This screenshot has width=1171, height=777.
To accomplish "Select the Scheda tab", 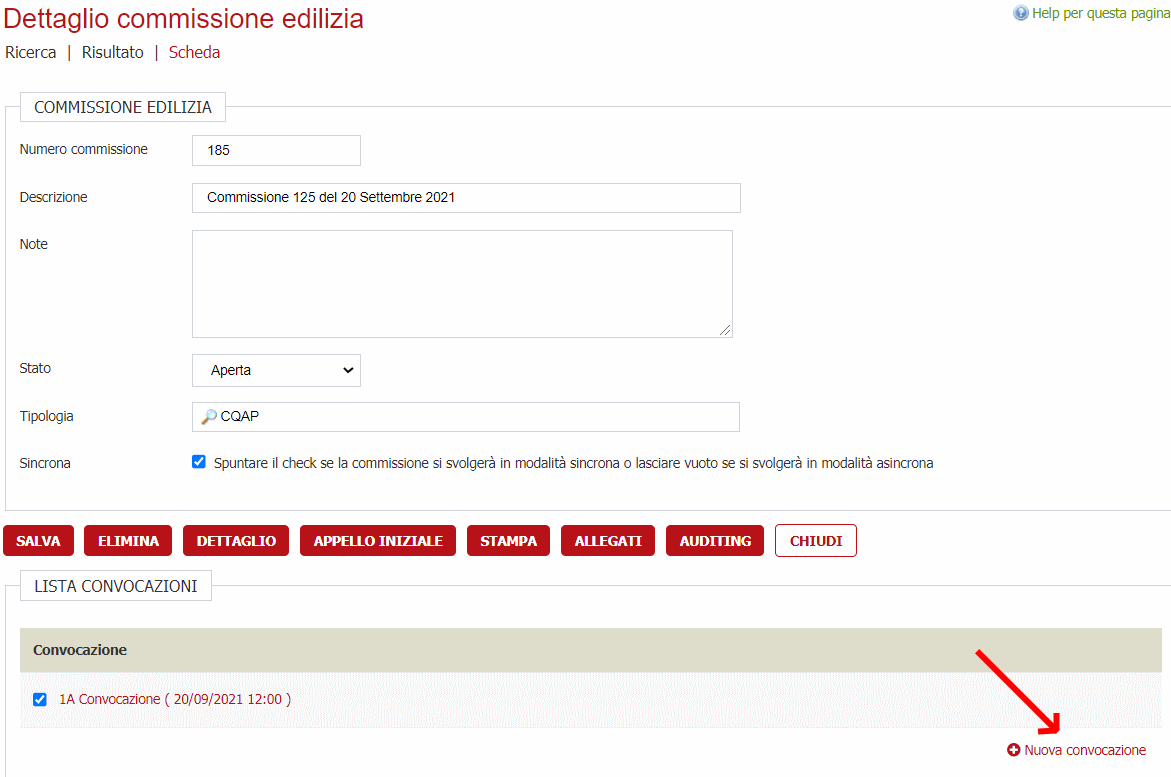I will [x=194, y=52].
